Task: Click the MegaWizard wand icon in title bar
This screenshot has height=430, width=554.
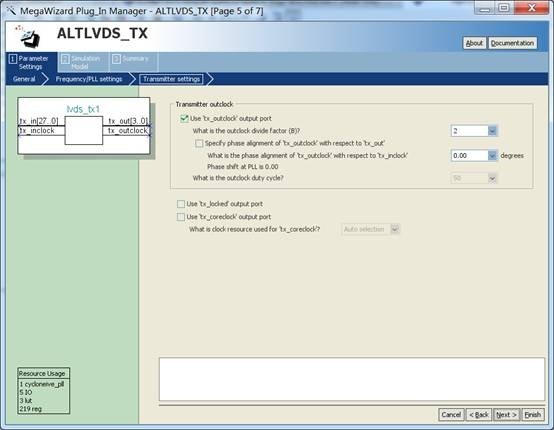Action: pos(11,11)
